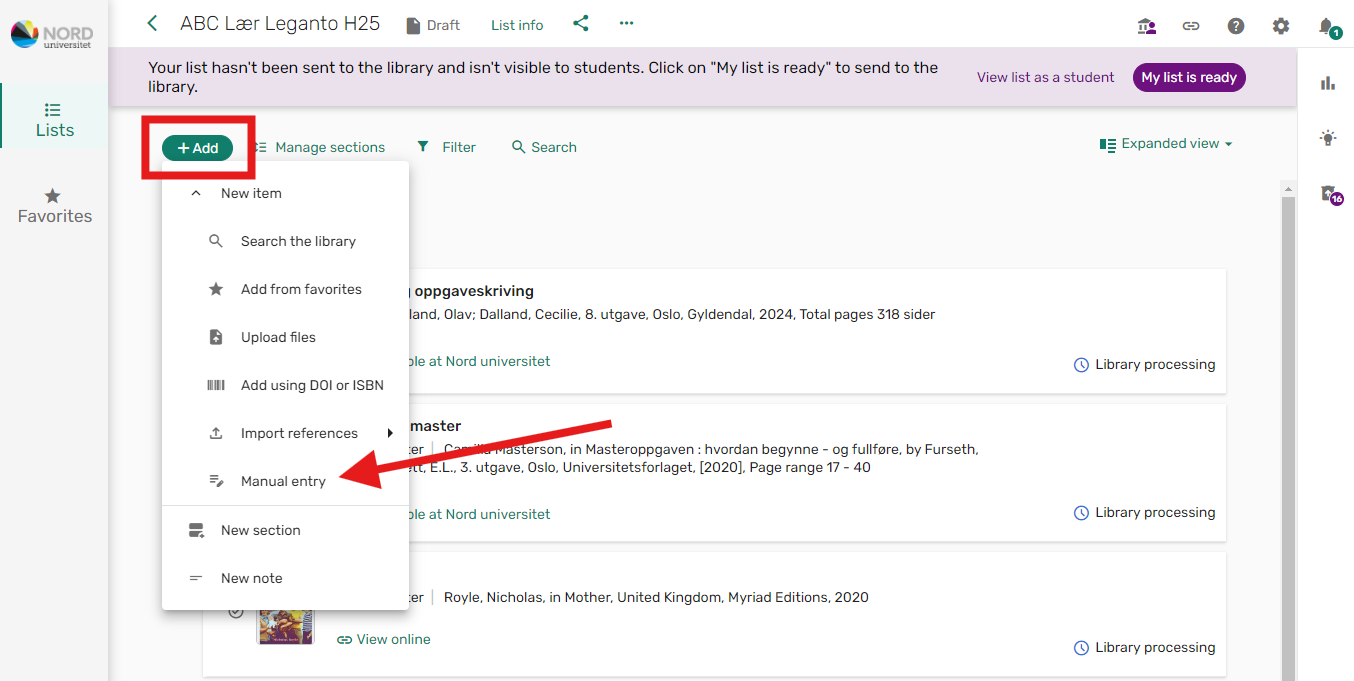Open the side panel icon with 16 badge

1330,194
